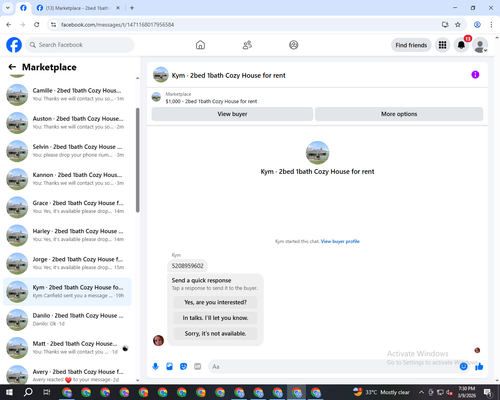500x400 pixels.
Task: Click the attach photo icon
Action: pos(169,367)
